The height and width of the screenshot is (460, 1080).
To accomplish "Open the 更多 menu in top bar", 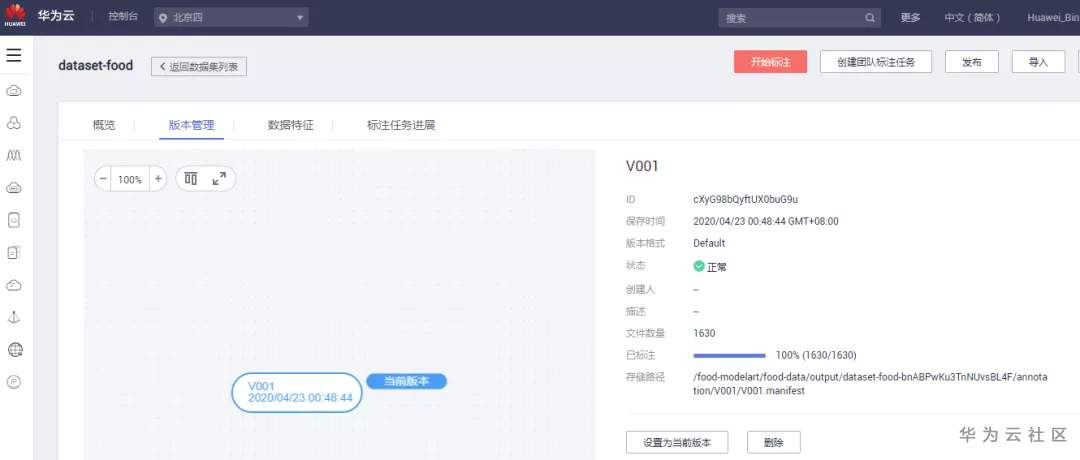I will coord(911,18).
